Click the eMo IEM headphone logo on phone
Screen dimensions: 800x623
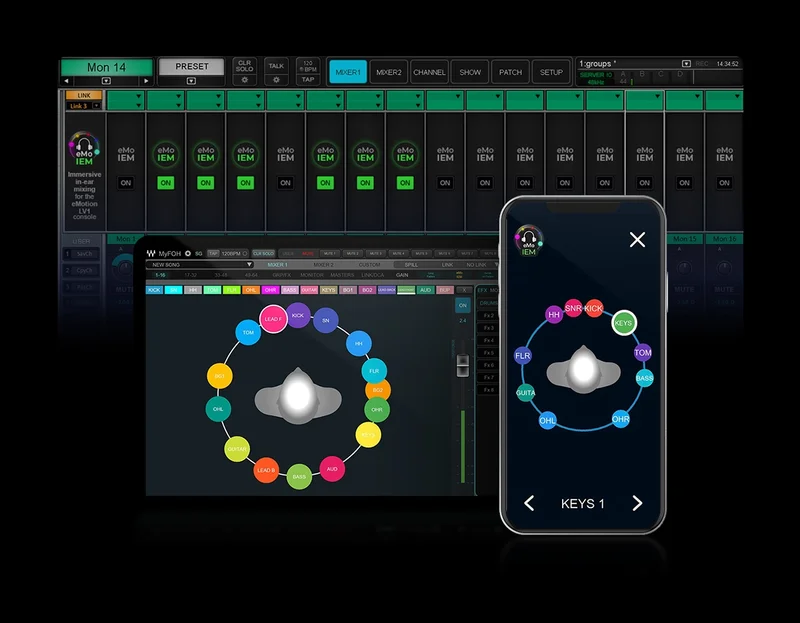click(x=529, y=240)
